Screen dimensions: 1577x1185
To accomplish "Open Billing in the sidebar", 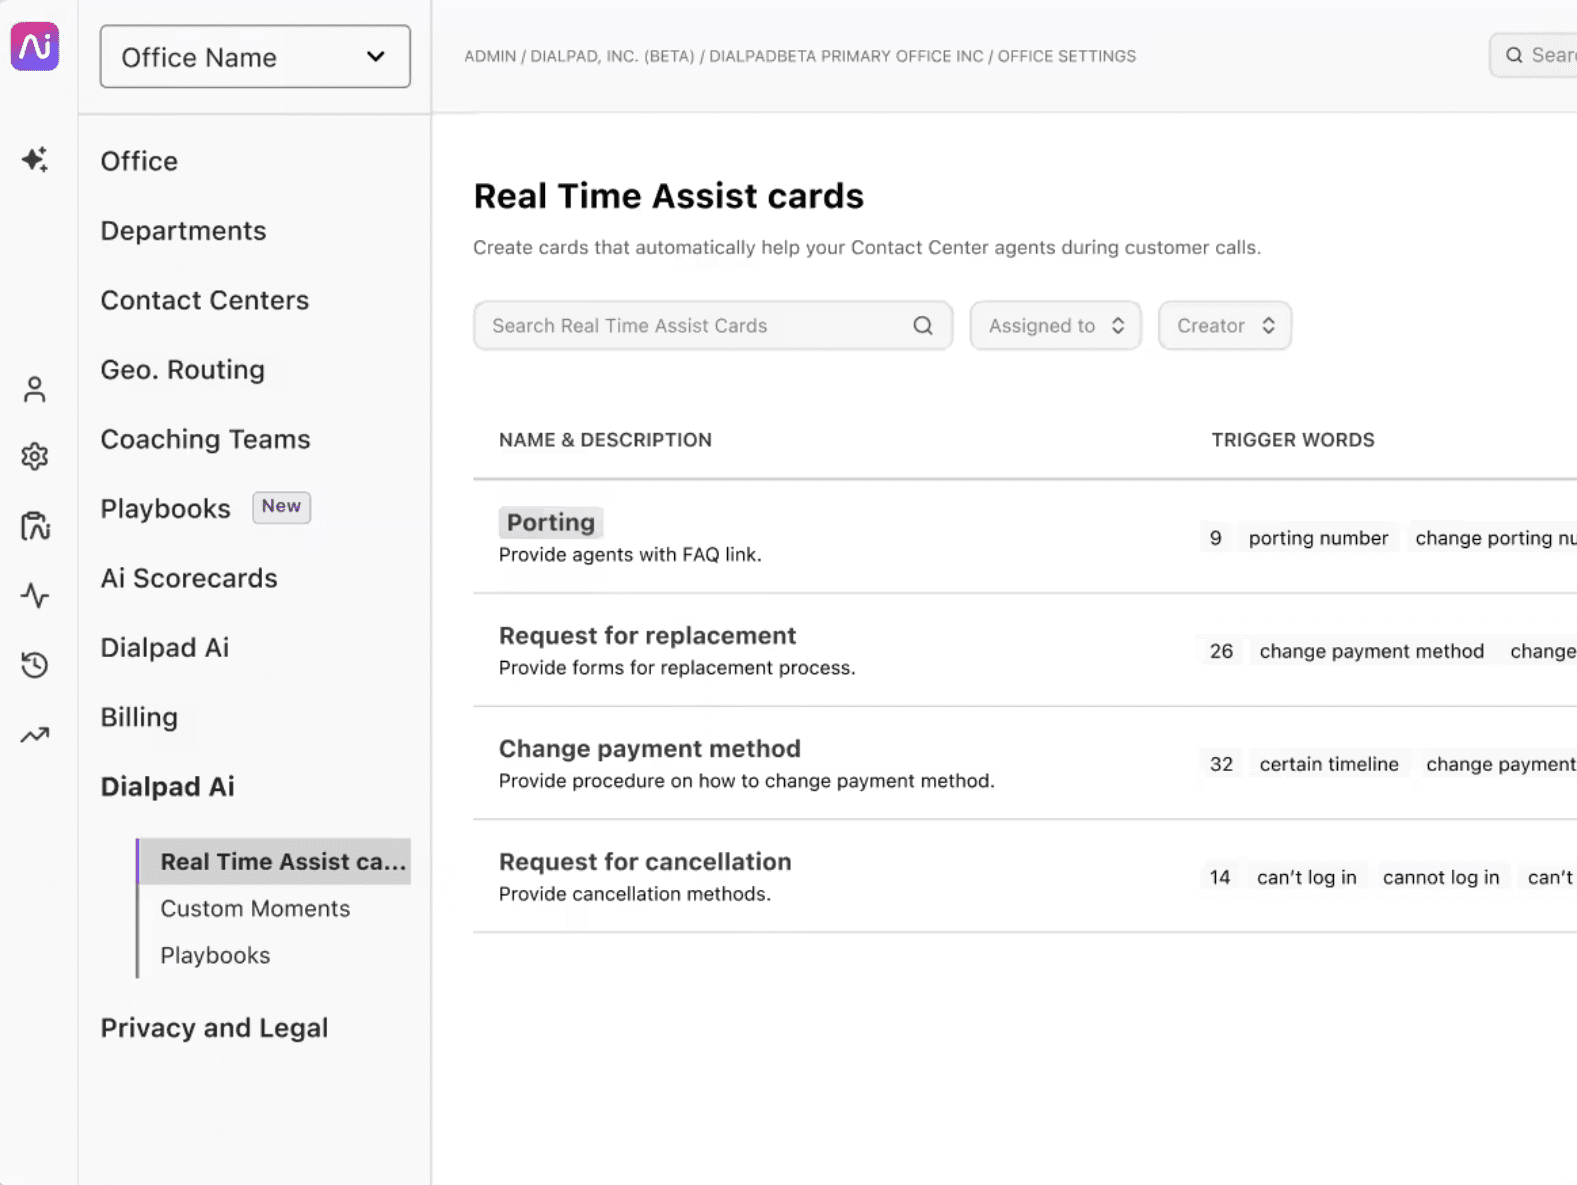I will [139, 717].
